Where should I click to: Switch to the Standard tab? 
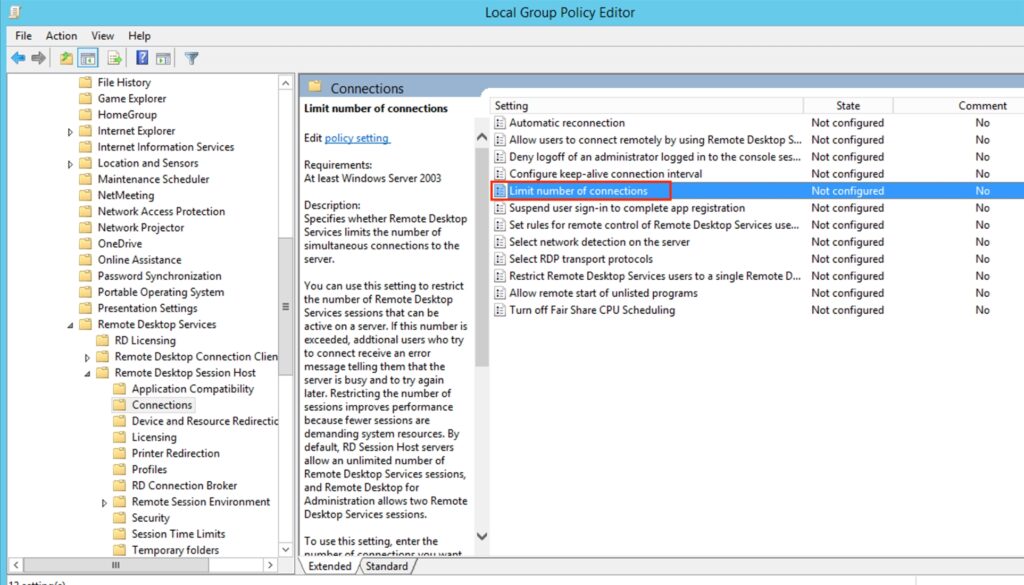click(x=386, y=566)
